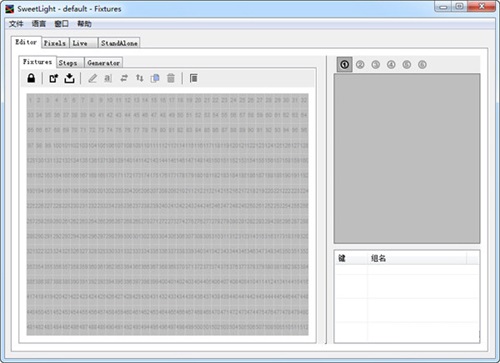
Task: Click the copy fixtures icon
Action: [x=155, y=78]
